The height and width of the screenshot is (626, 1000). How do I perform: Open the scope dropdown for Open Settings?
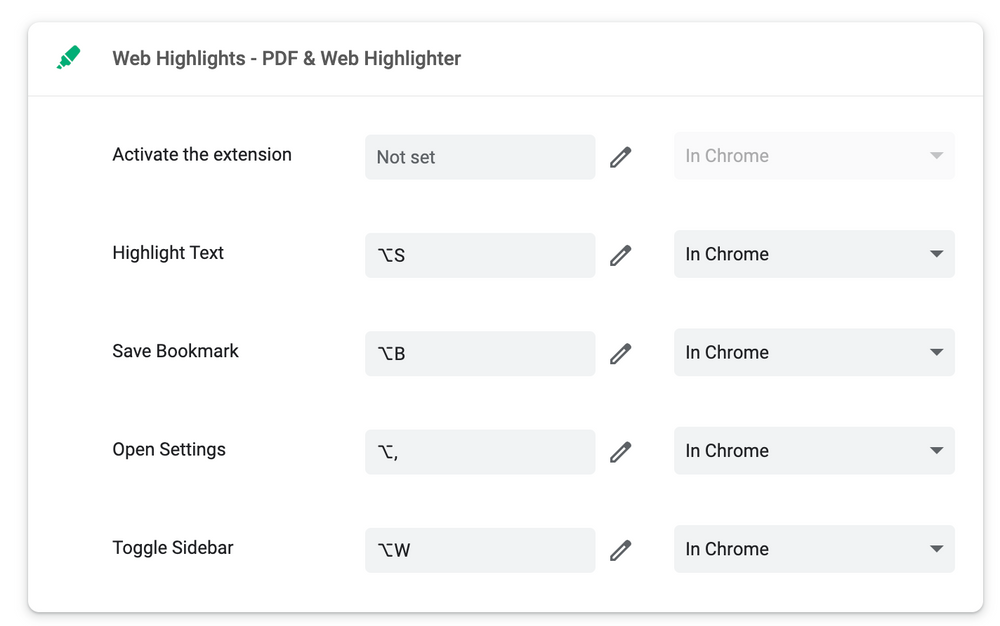[x=814, y=451]
